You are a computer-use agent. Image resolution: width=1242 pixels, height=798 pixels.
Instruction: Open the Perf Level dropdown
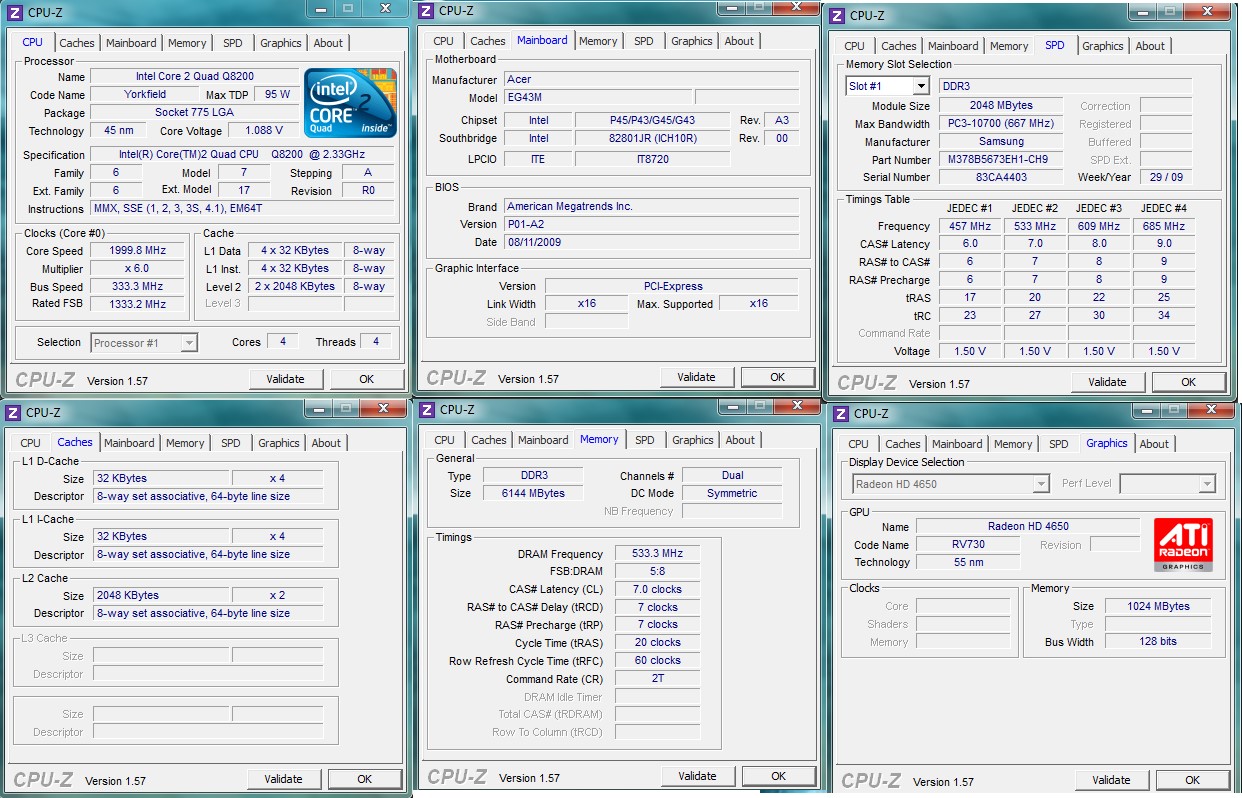[x=1207, y=484]
